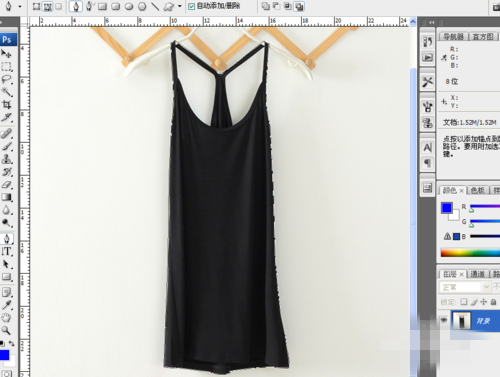Enable the lock all layer option
Viewport: 500px width, 377px height.
494,302
